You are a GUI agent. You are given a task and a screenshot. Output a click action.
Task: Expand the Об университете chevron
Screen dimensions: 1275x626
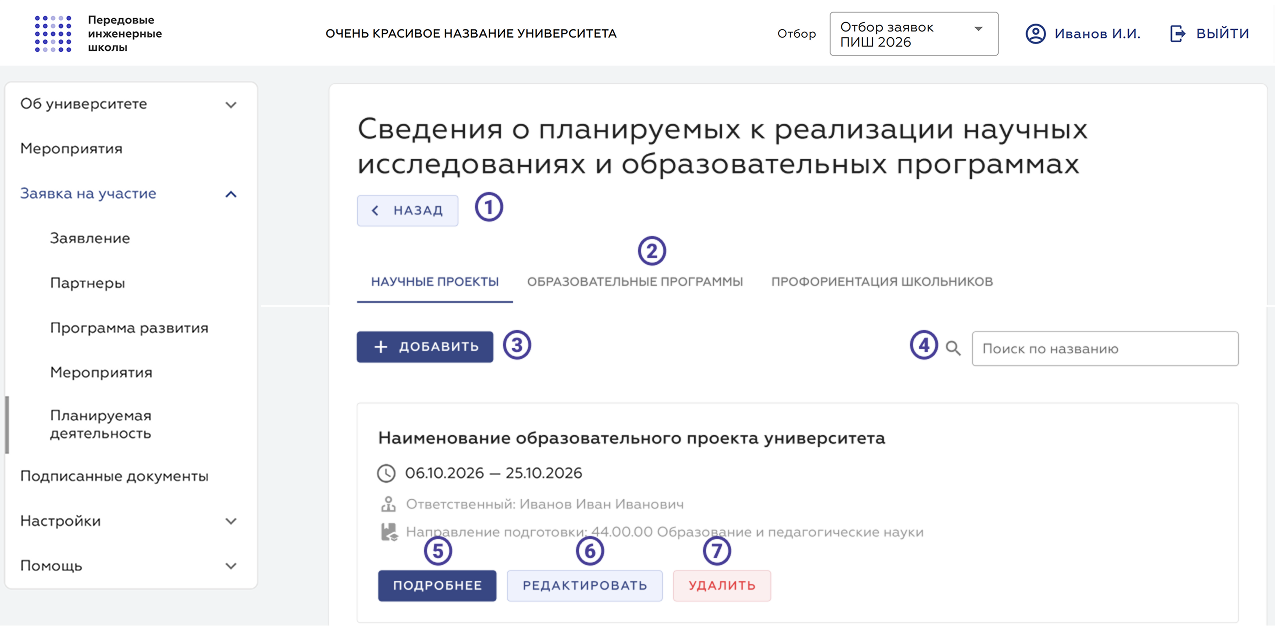tap(231, 104)
